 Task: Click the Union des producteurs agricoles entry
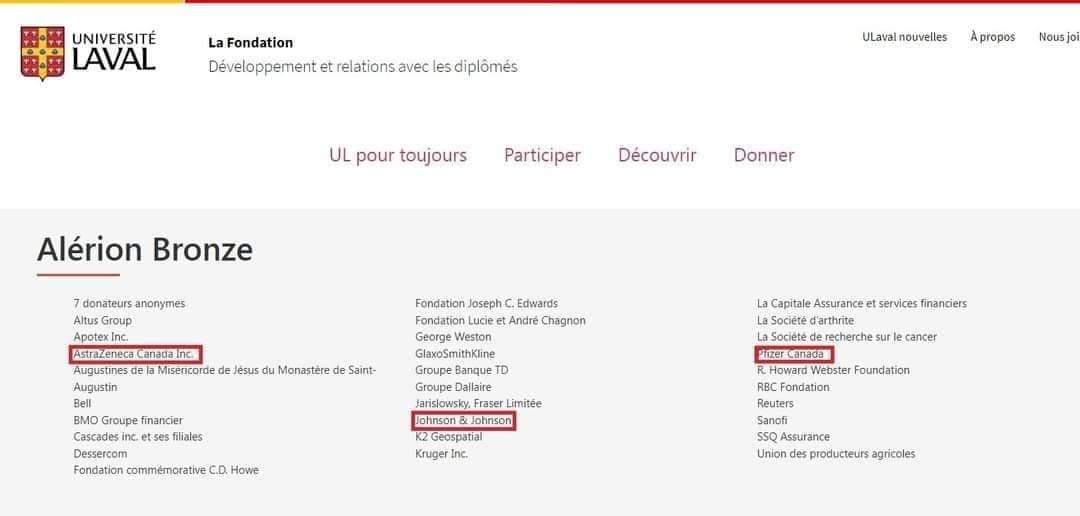pyautogui.click(x=836, y=453)
